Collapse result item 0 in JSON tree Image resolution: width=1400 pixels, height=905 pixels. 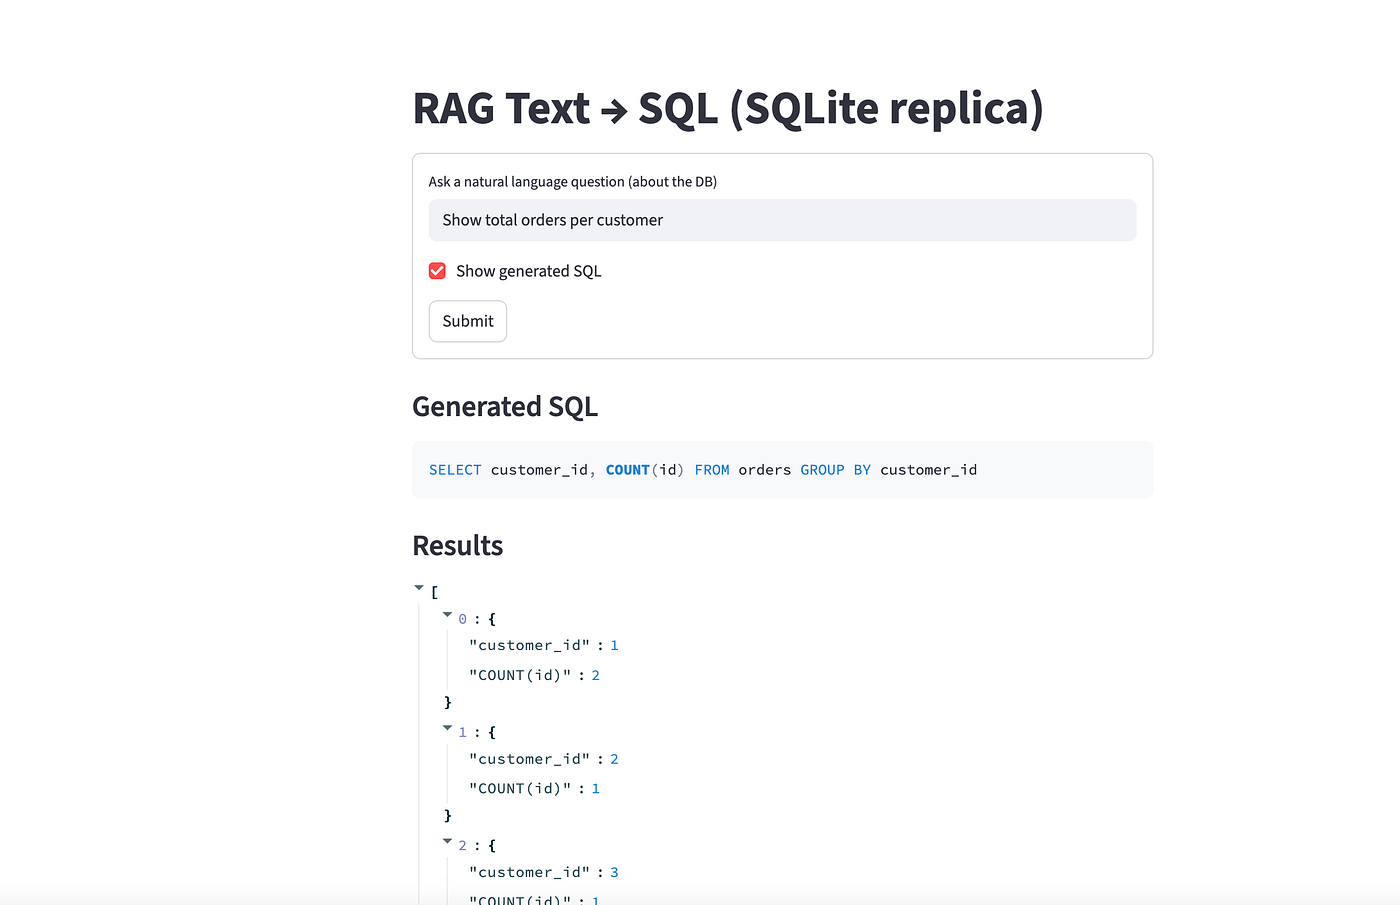[x=447, y=615]
